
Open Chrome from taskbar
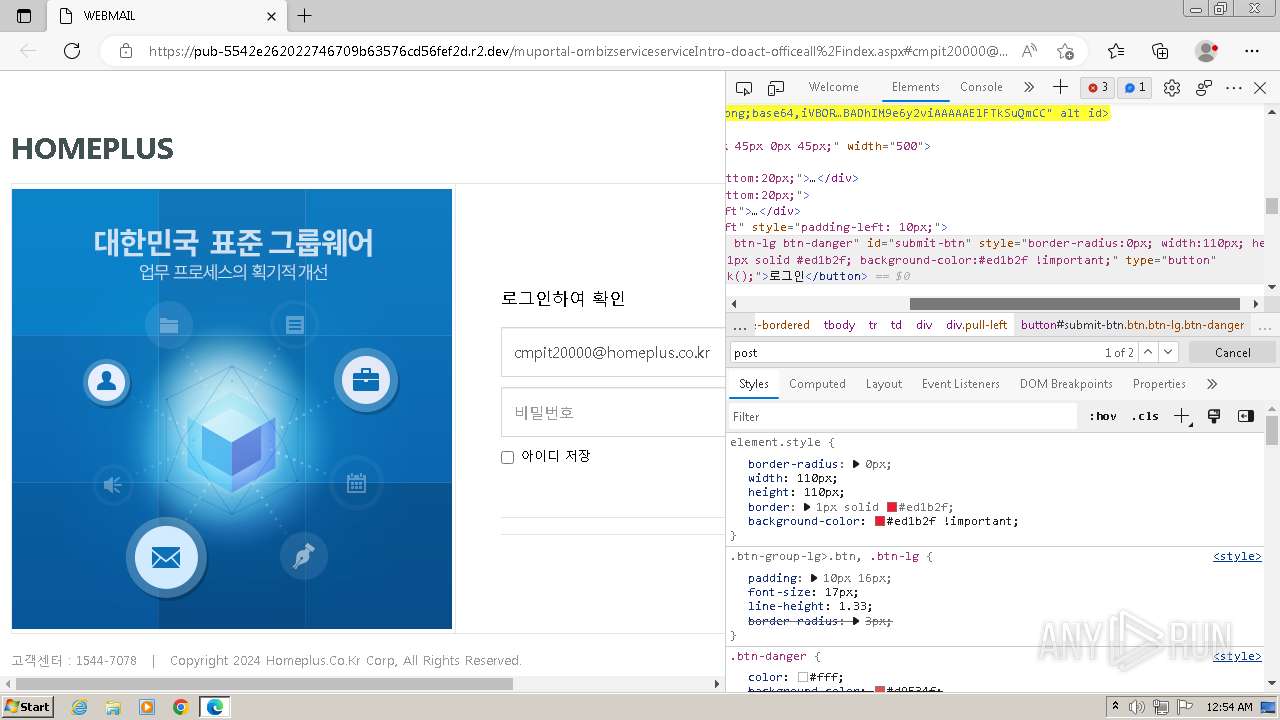181,707
